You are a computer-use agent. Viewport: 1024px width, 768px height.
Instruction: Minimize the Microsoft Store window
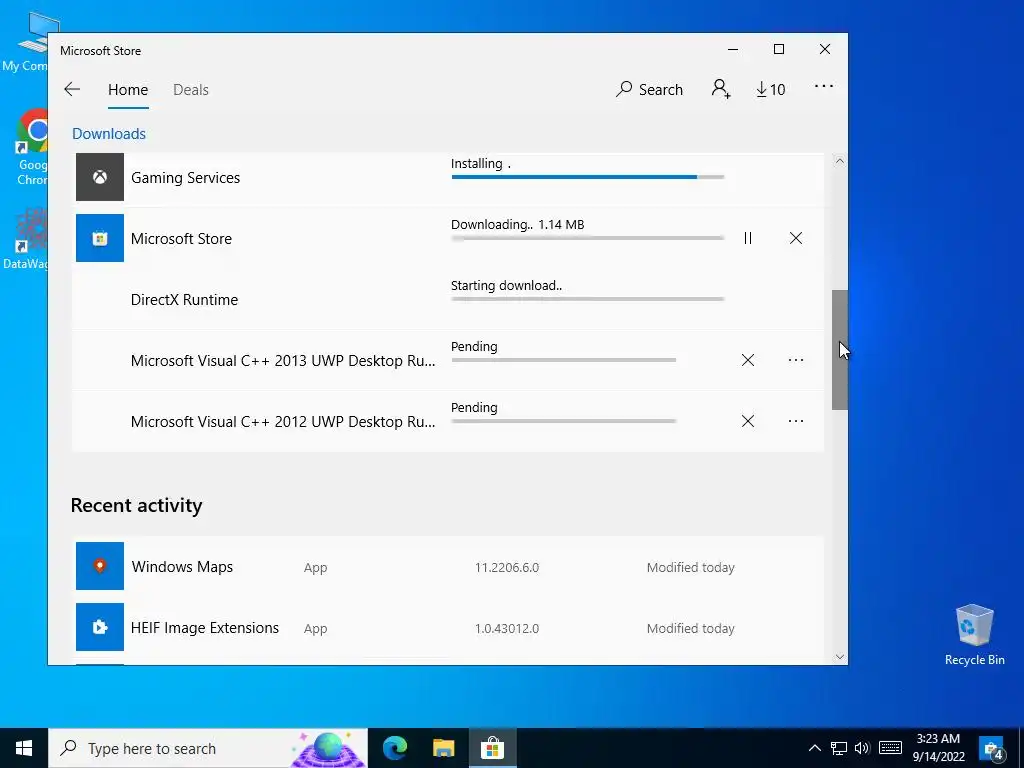click(x=733, y=50)
